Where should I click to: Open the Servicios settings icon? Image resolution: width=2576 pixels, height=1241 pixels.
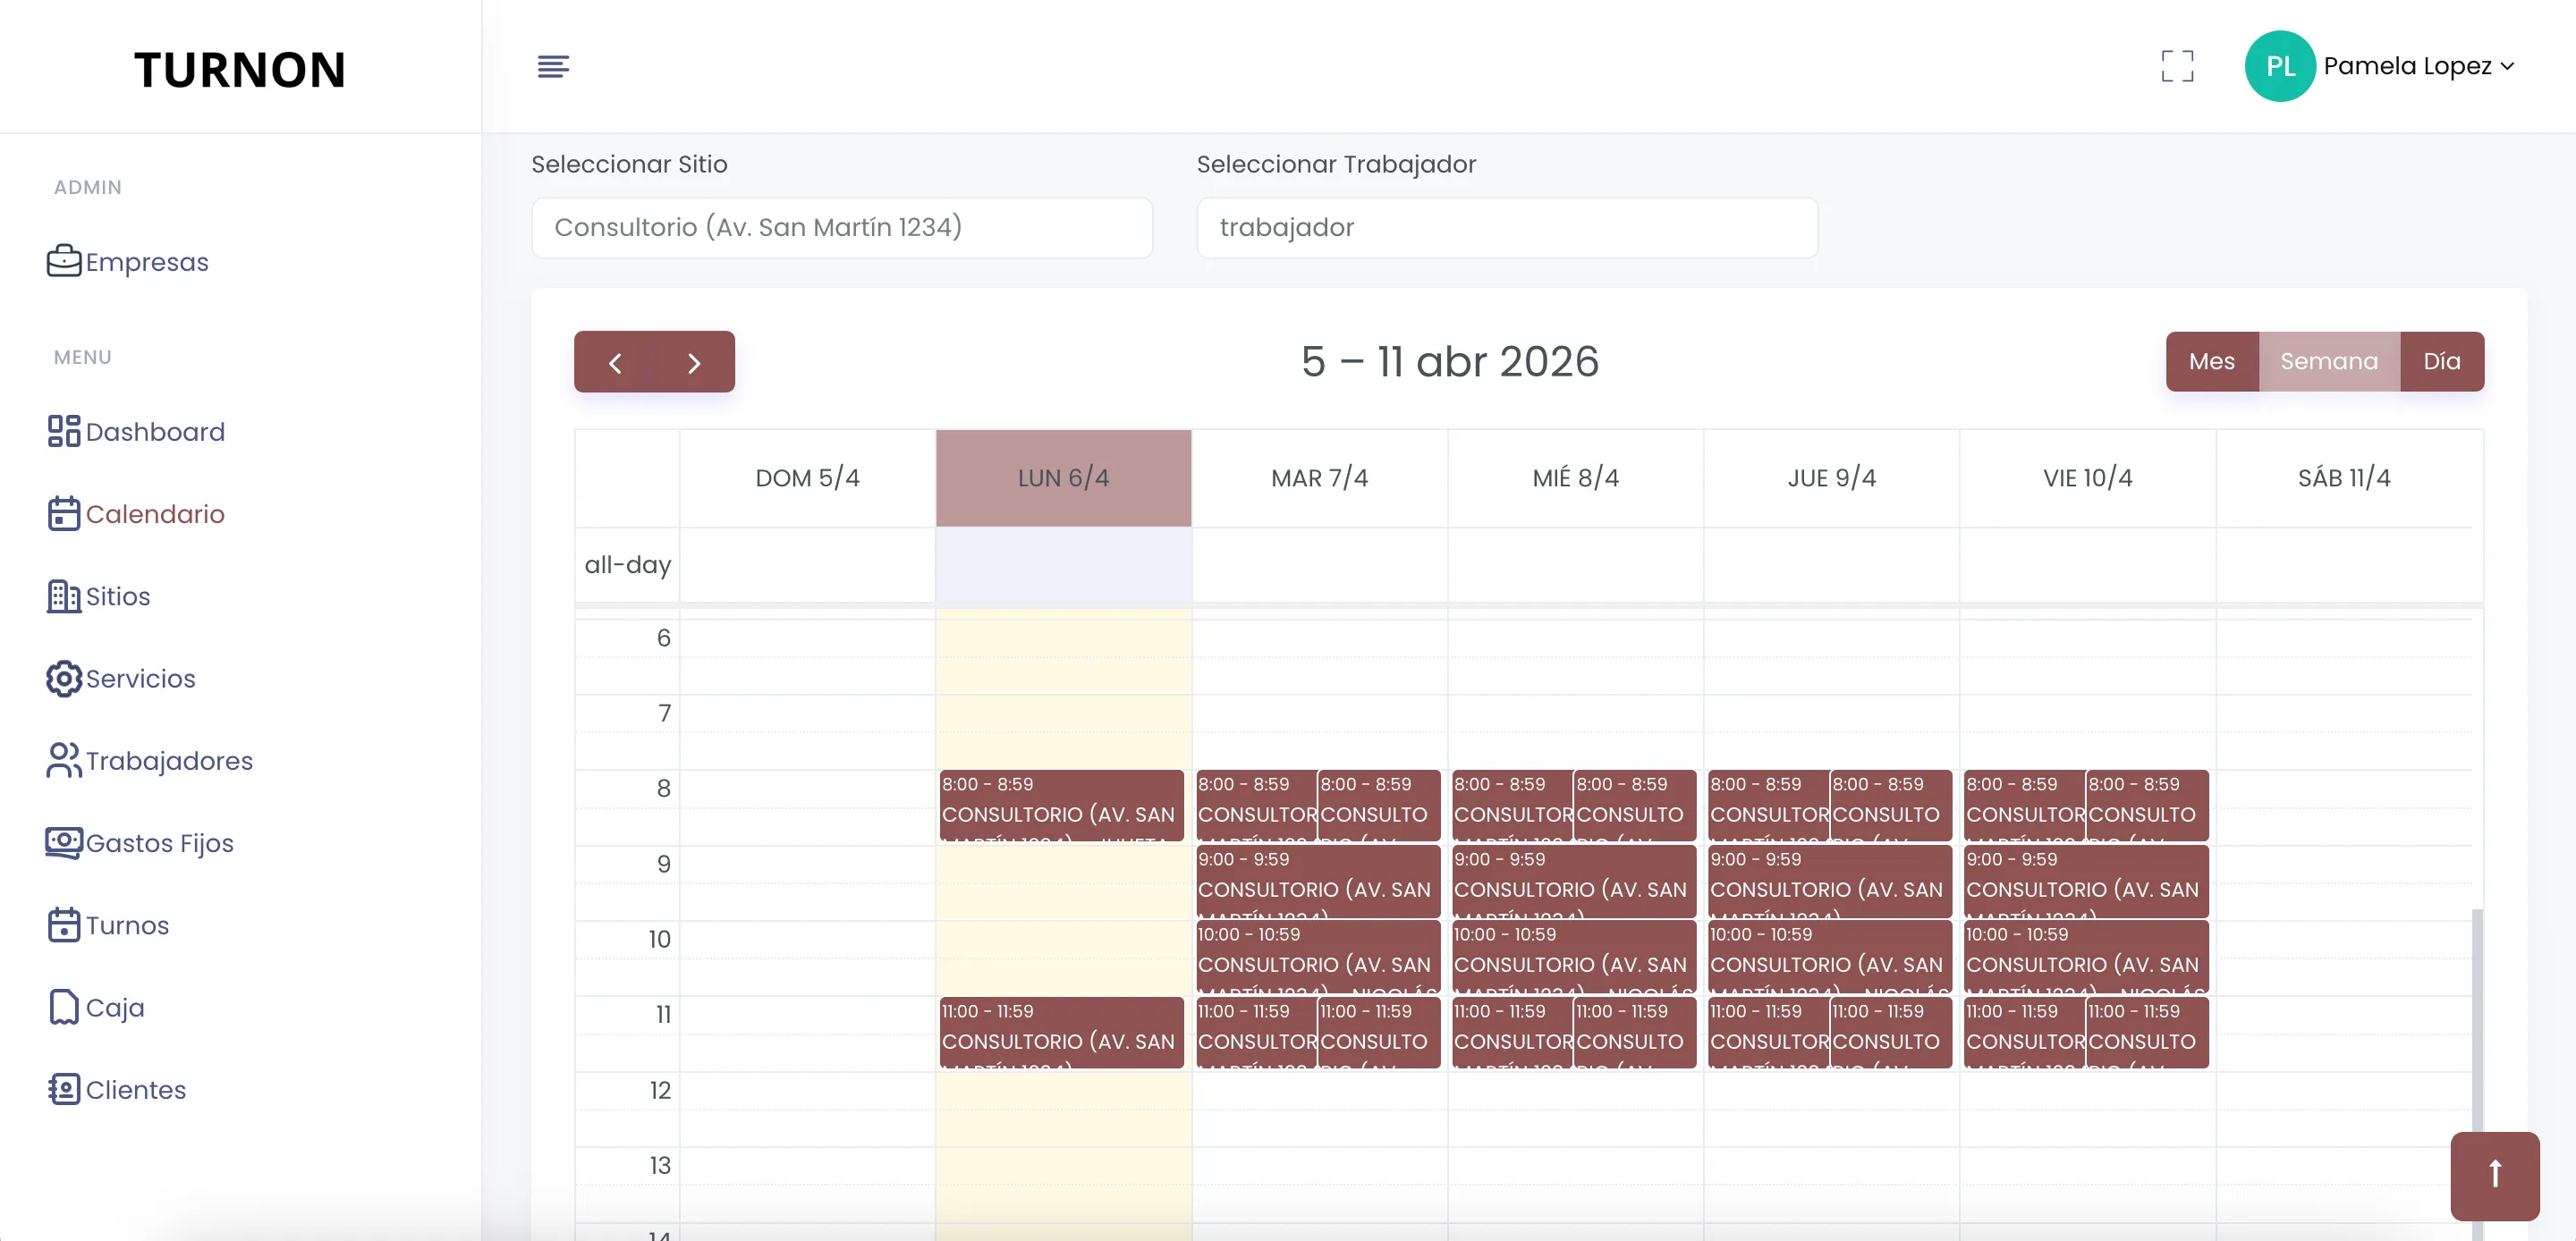coord(63,678)
